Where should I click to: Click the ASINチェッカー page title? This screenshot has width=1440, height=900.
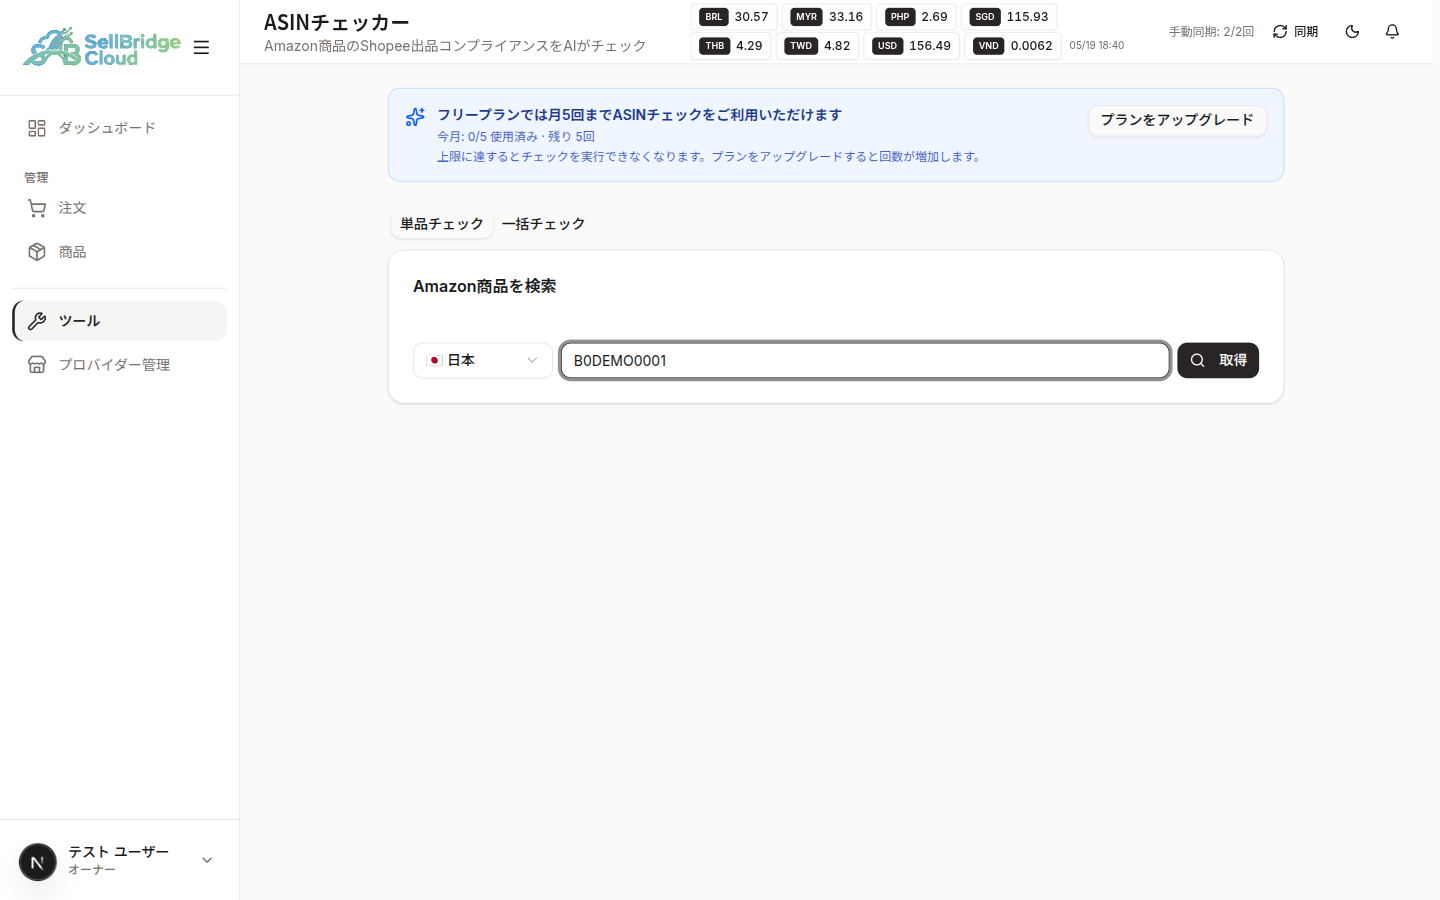pyautogui.click(x=336, y=22)
